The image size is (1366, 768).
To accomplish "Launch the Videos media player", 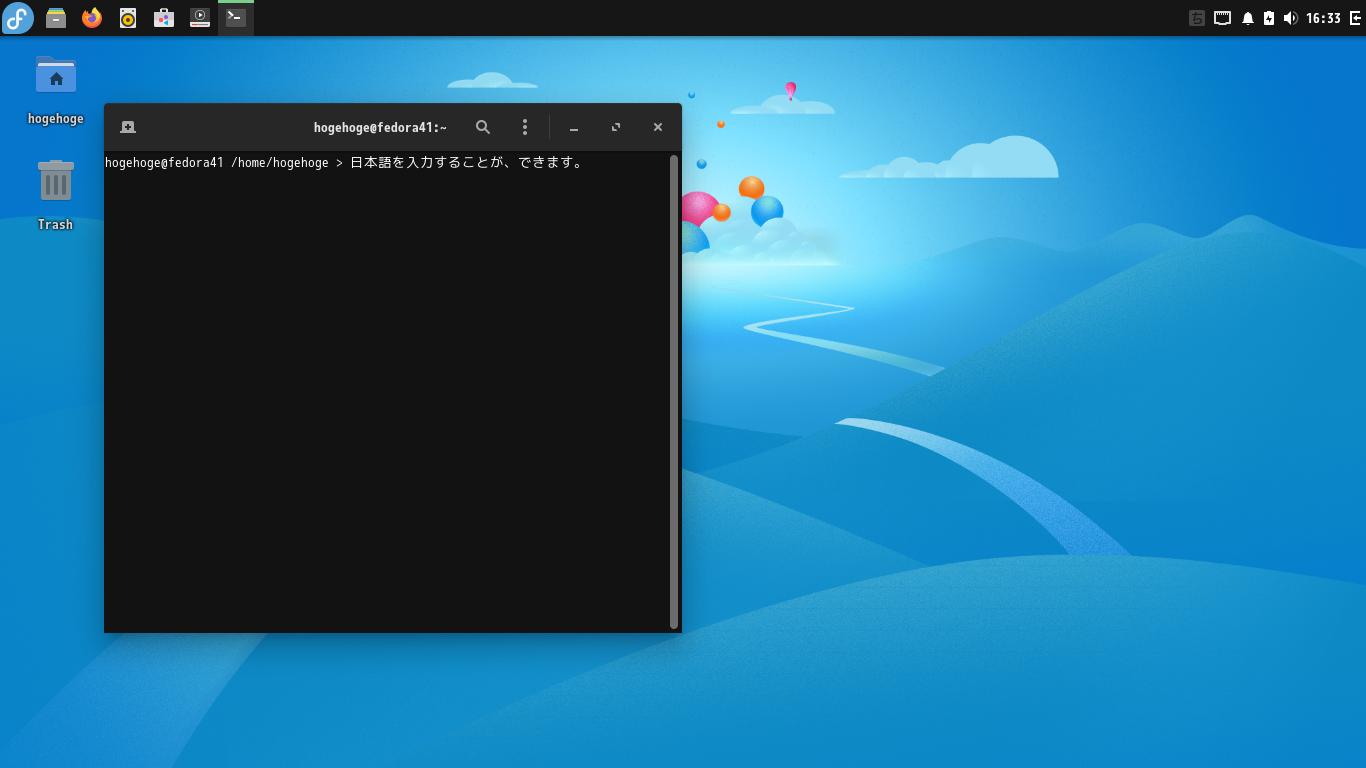I will [x=199, y=17].
